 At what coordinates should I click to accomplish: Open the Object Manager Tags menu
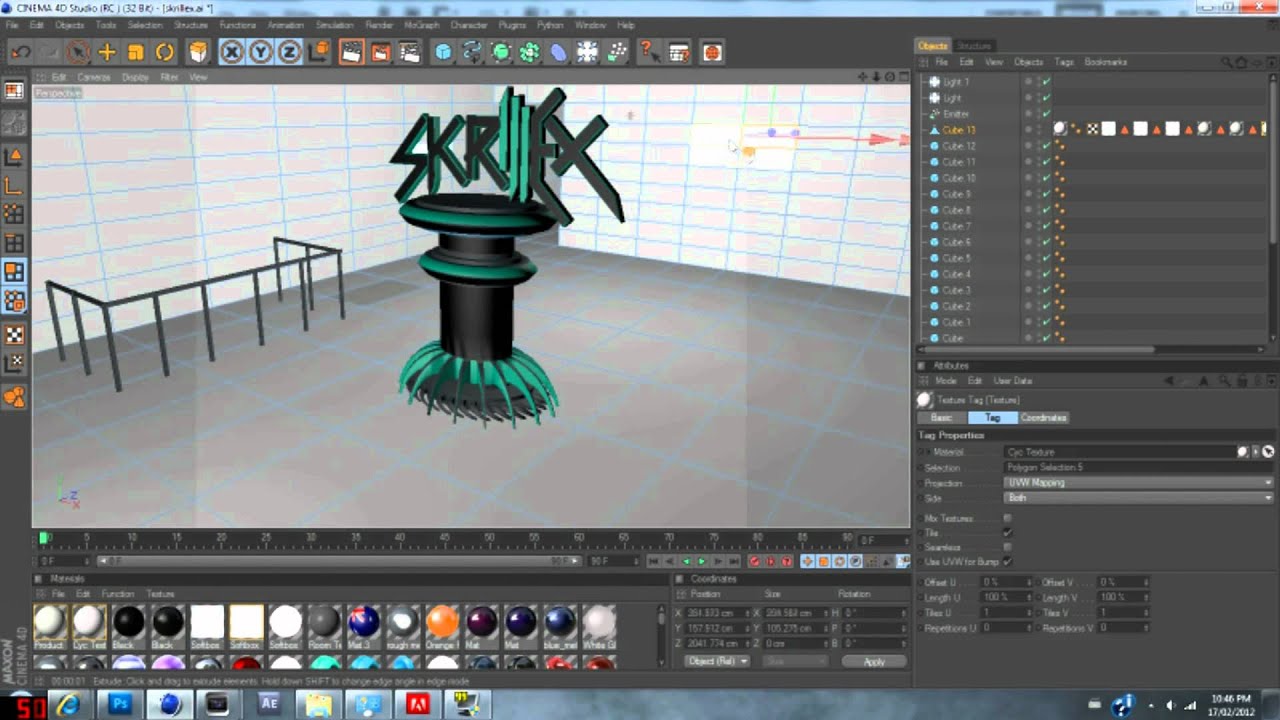tap(1064, 62)
